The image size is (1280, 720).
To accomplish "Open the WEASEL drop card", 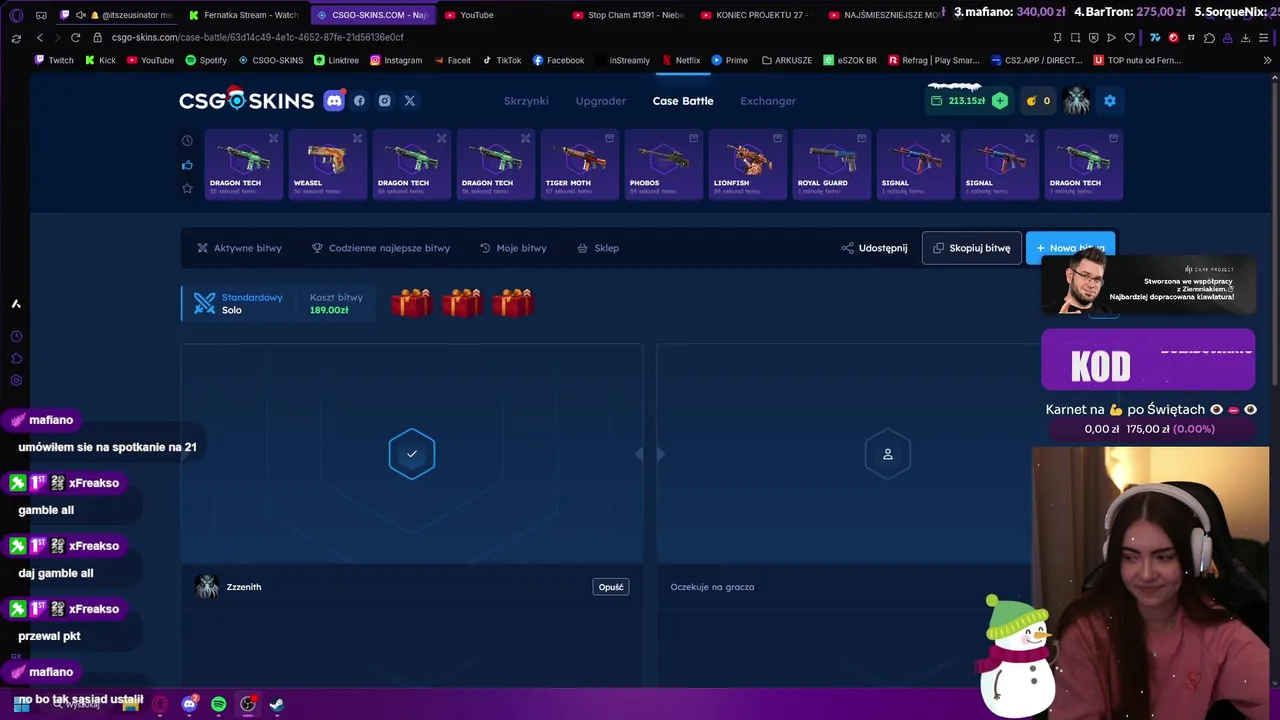I will pyautogui.click(x=327, y=165).
